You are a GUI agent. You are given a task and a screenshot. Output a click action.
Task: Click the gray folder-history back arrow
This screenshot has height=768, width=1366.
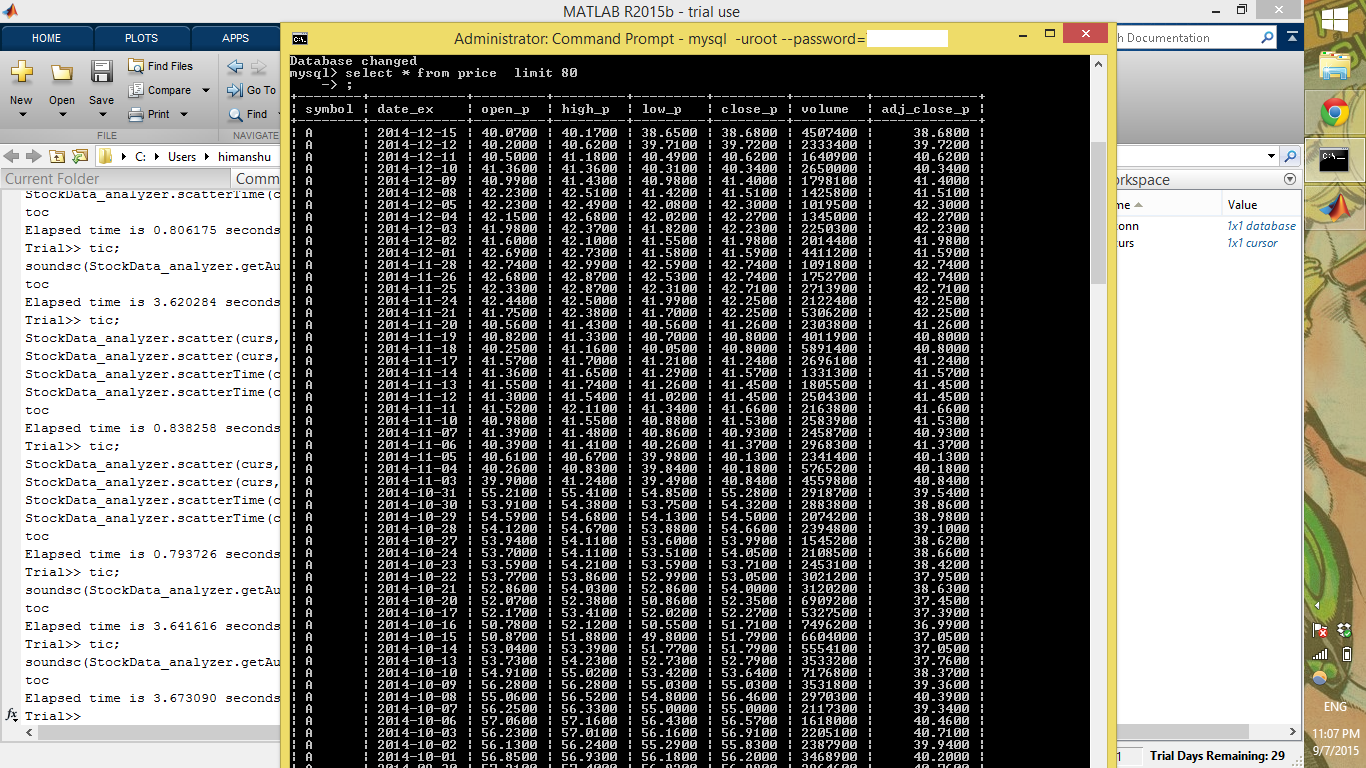click(13, 156)
